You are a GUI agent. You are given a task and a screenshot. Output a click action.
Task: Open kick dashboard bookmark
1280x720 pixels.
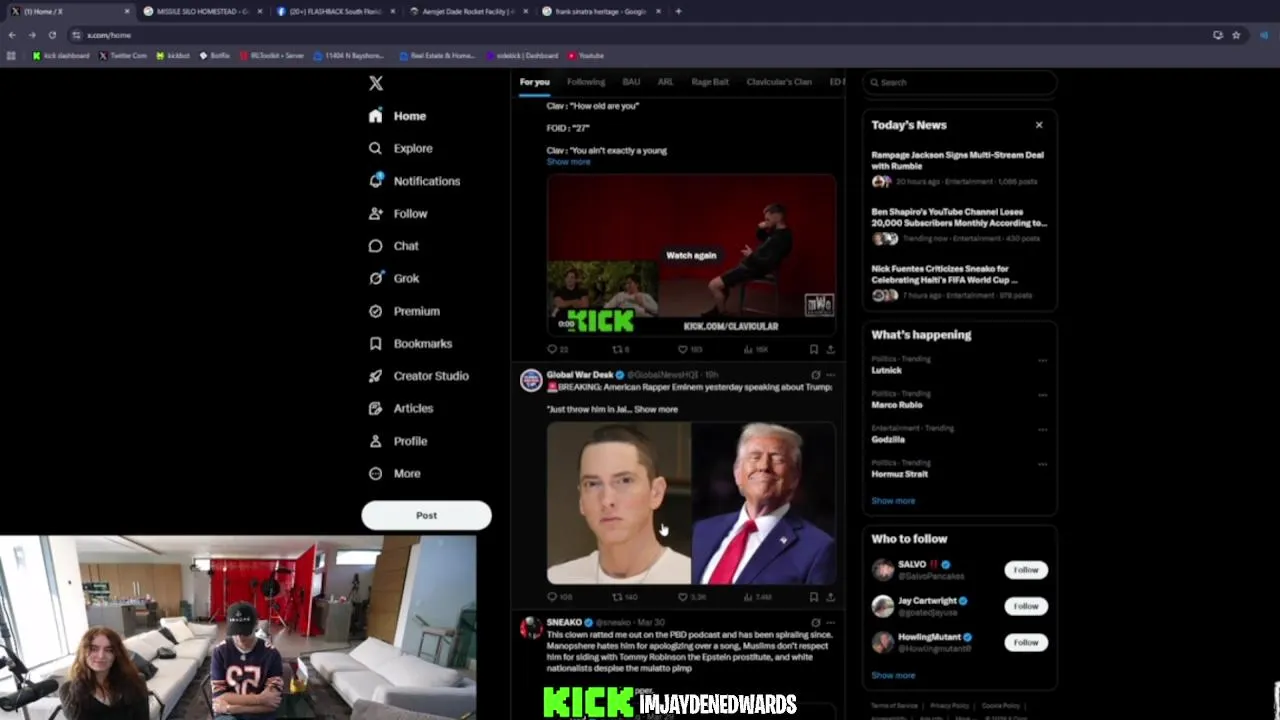[61, 56]
